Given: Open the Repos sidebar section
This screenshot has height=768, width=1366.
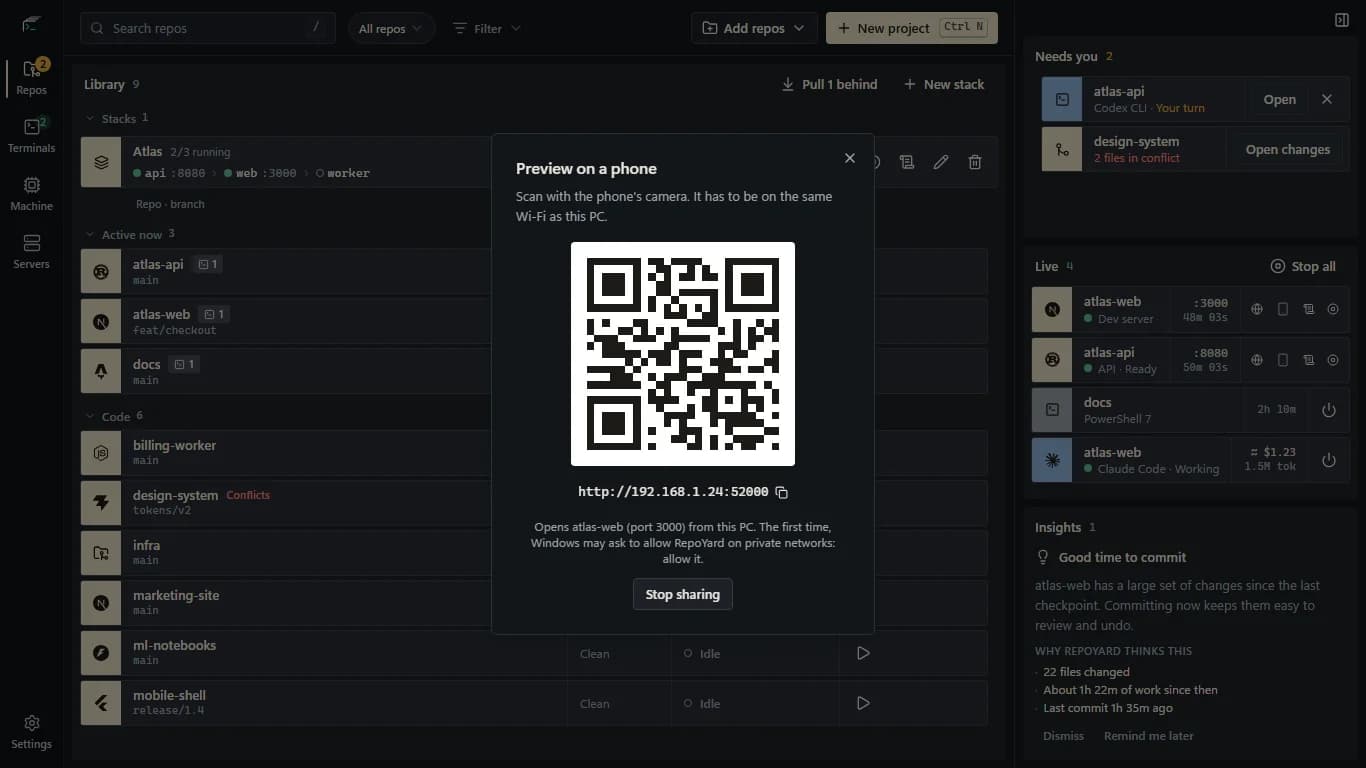Looking at the screenshot, I should [31, 77].
